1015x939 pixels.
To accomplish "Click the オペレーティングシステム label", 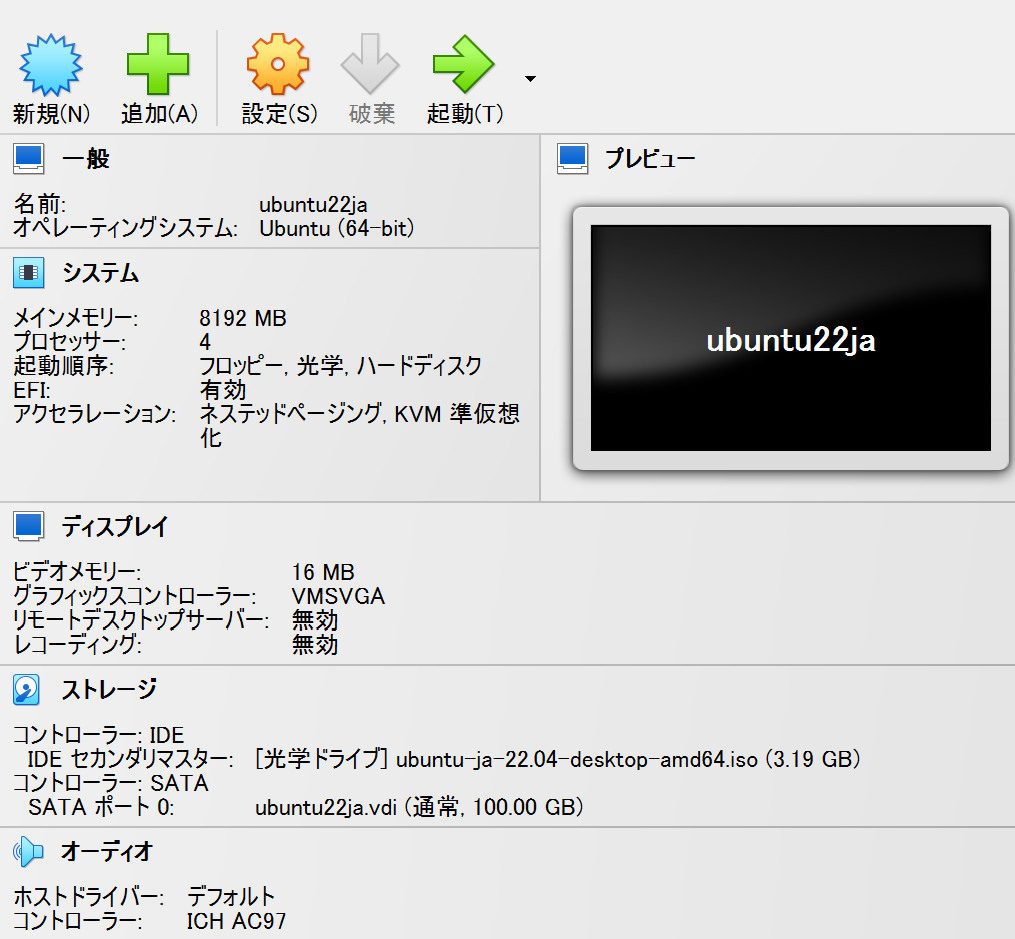I will pyautogui.click(x=126, y=228).
